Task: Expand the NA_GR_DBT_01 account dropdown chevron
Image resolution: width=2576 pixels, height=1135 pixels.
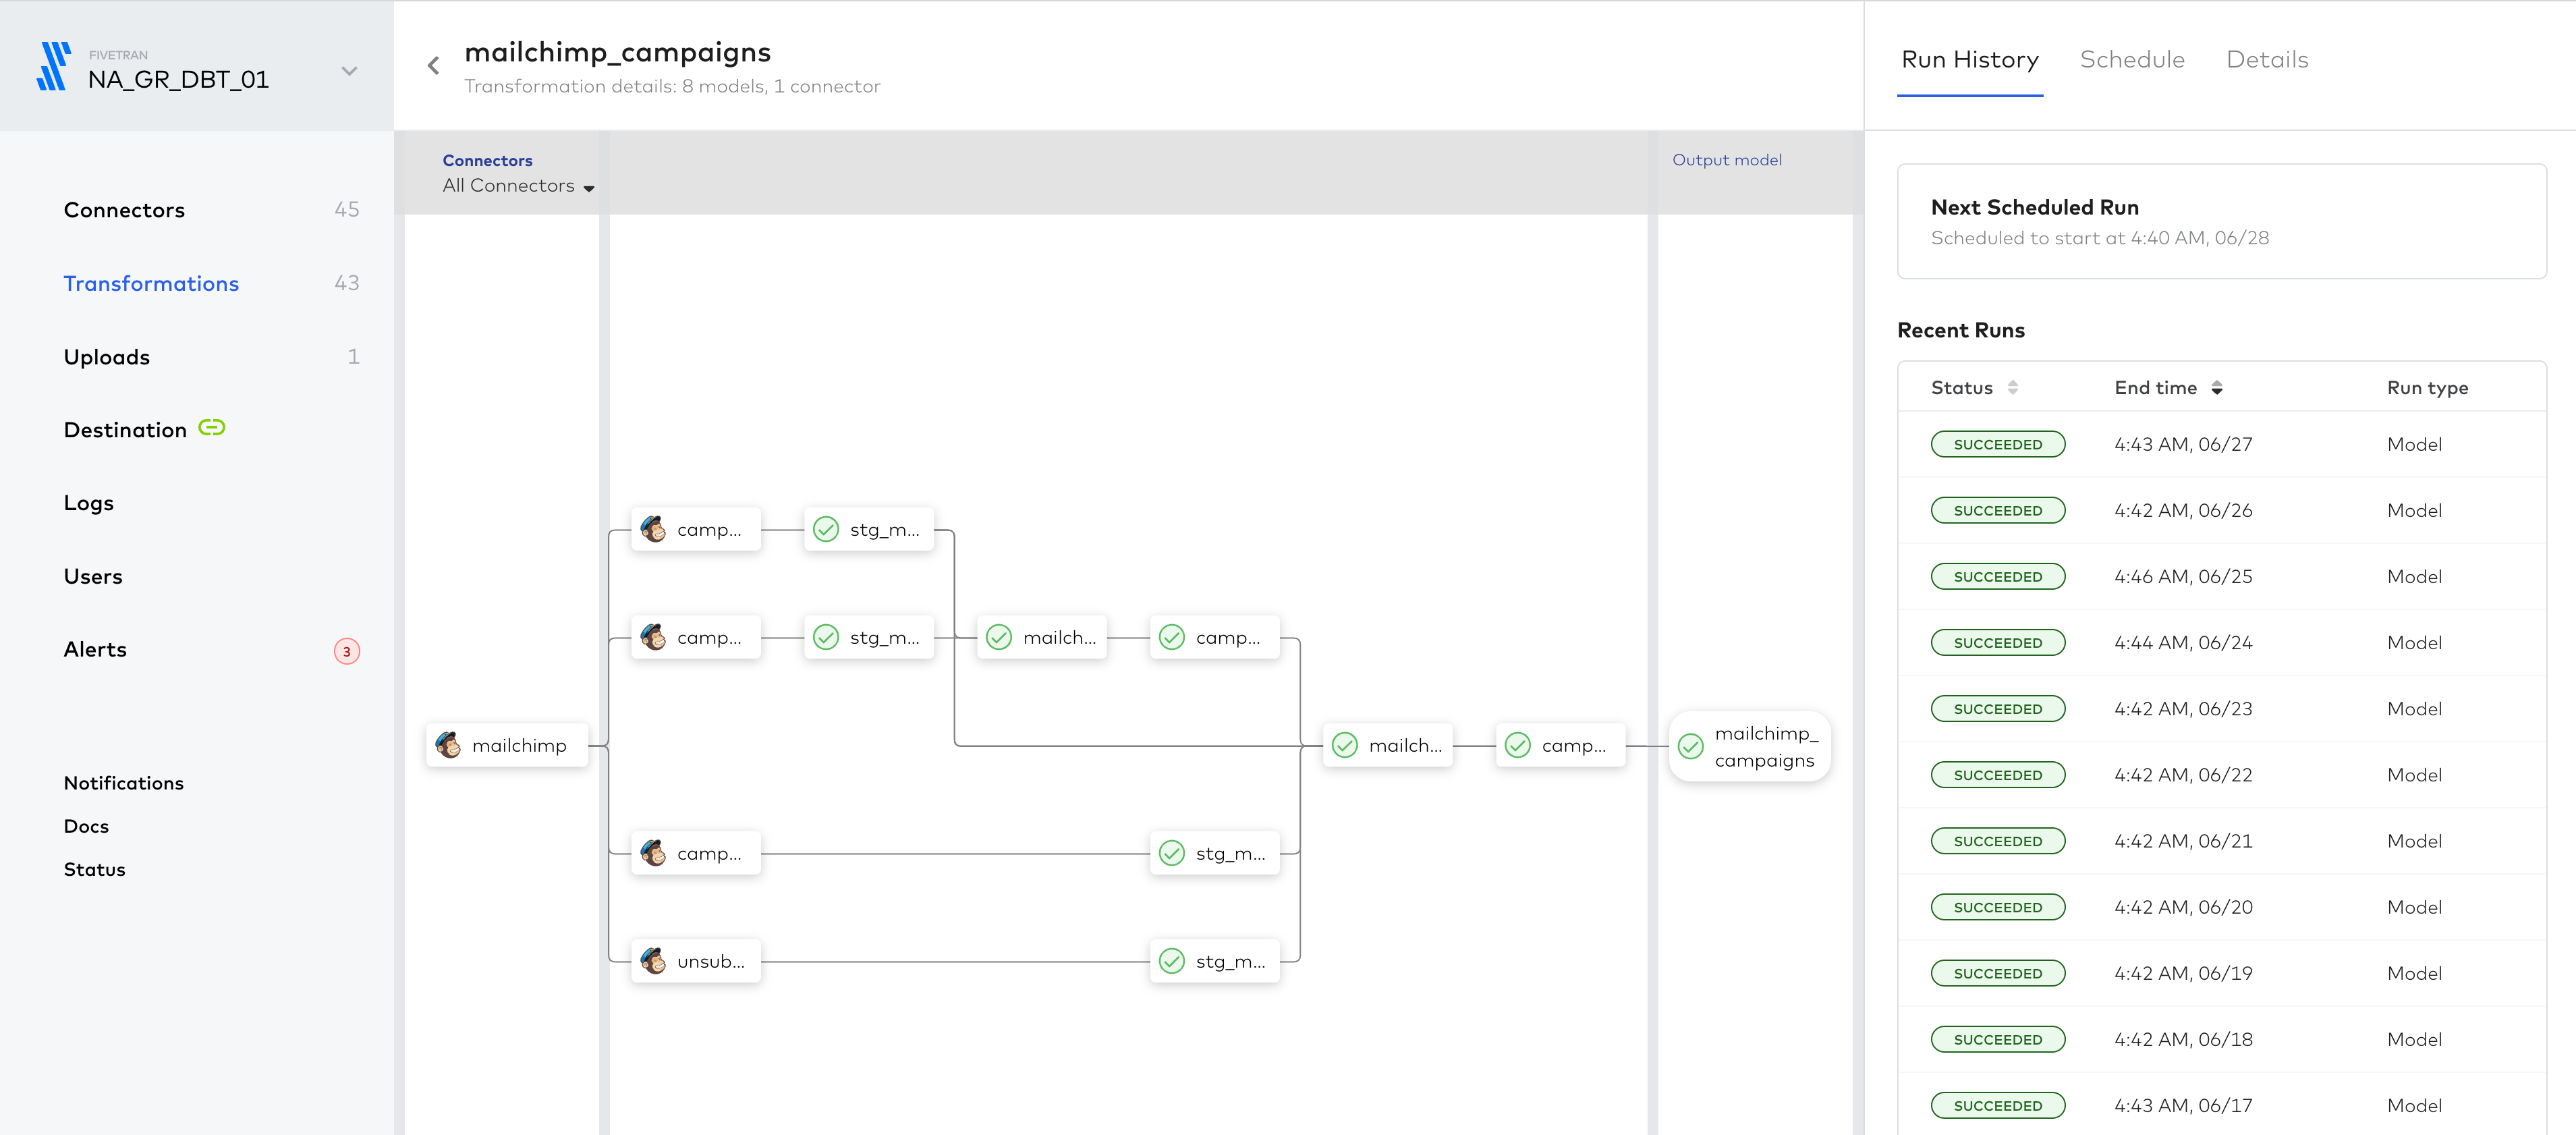Action: tap(349, 71)
